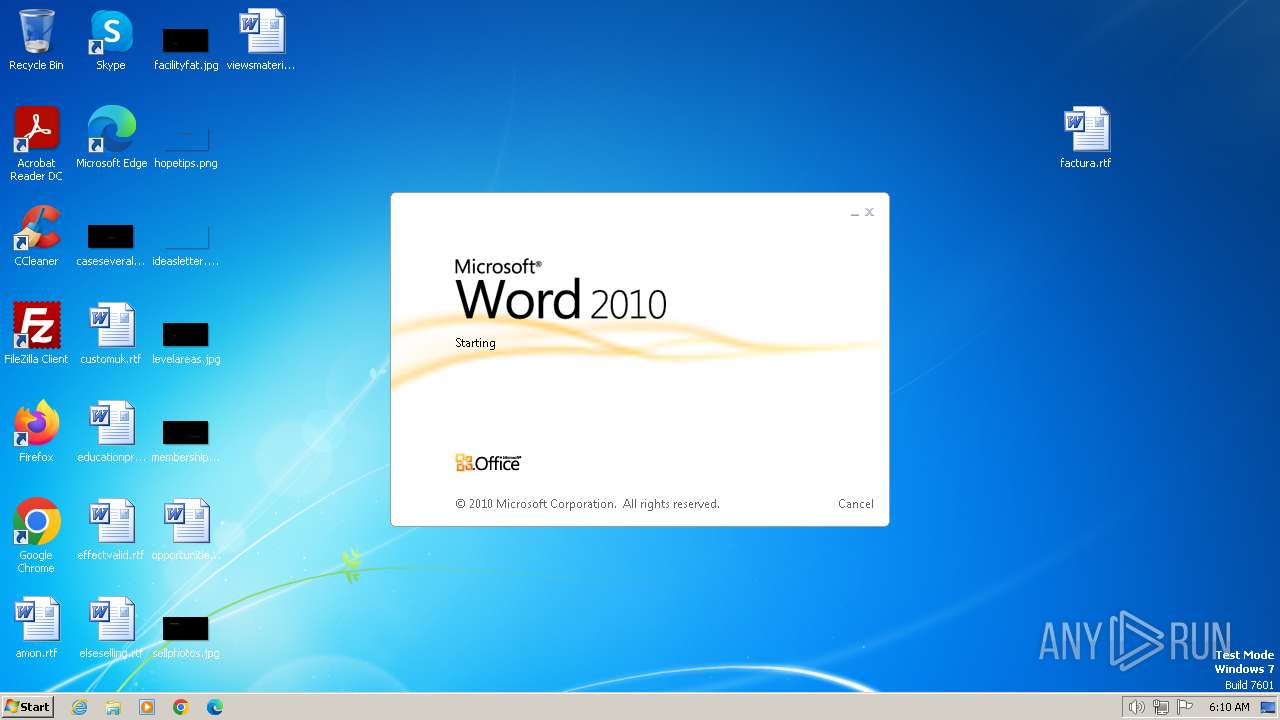Select the effectvalid.rtf document
Screen dimensions: 1280x720
click(111, 530)
